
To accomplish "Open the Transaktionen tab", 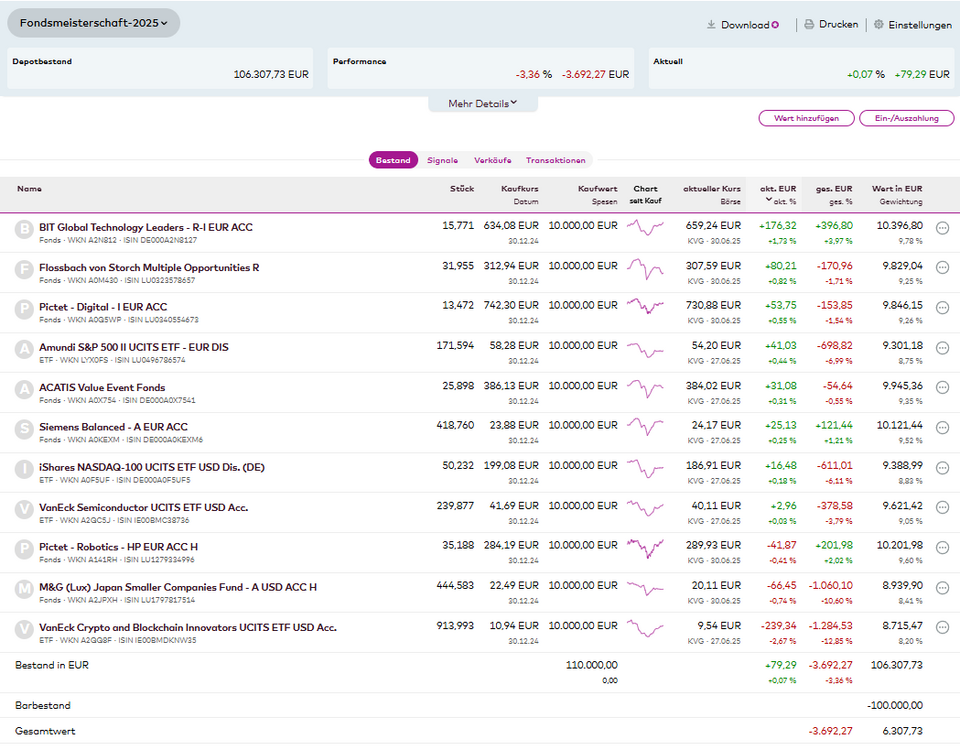I will click(555, 160).
